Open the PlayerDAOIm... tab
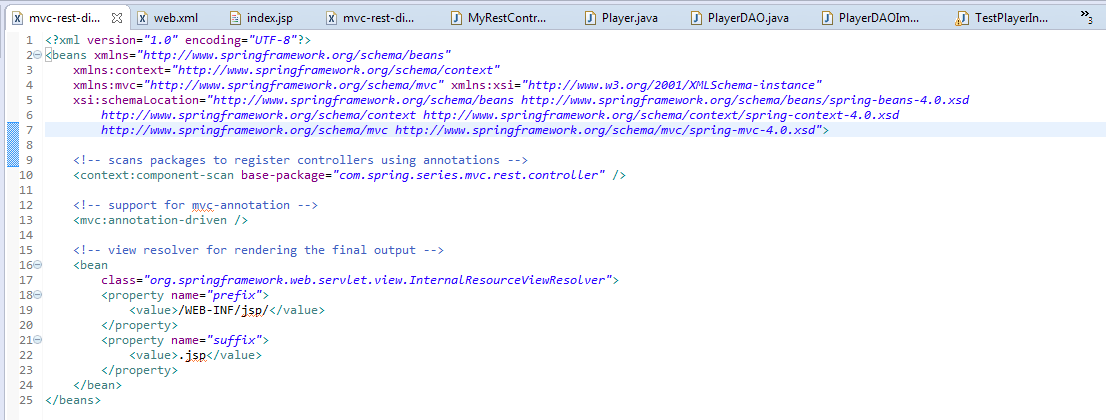Screen dimensions: 1106x420 click(x=871, y=18)
